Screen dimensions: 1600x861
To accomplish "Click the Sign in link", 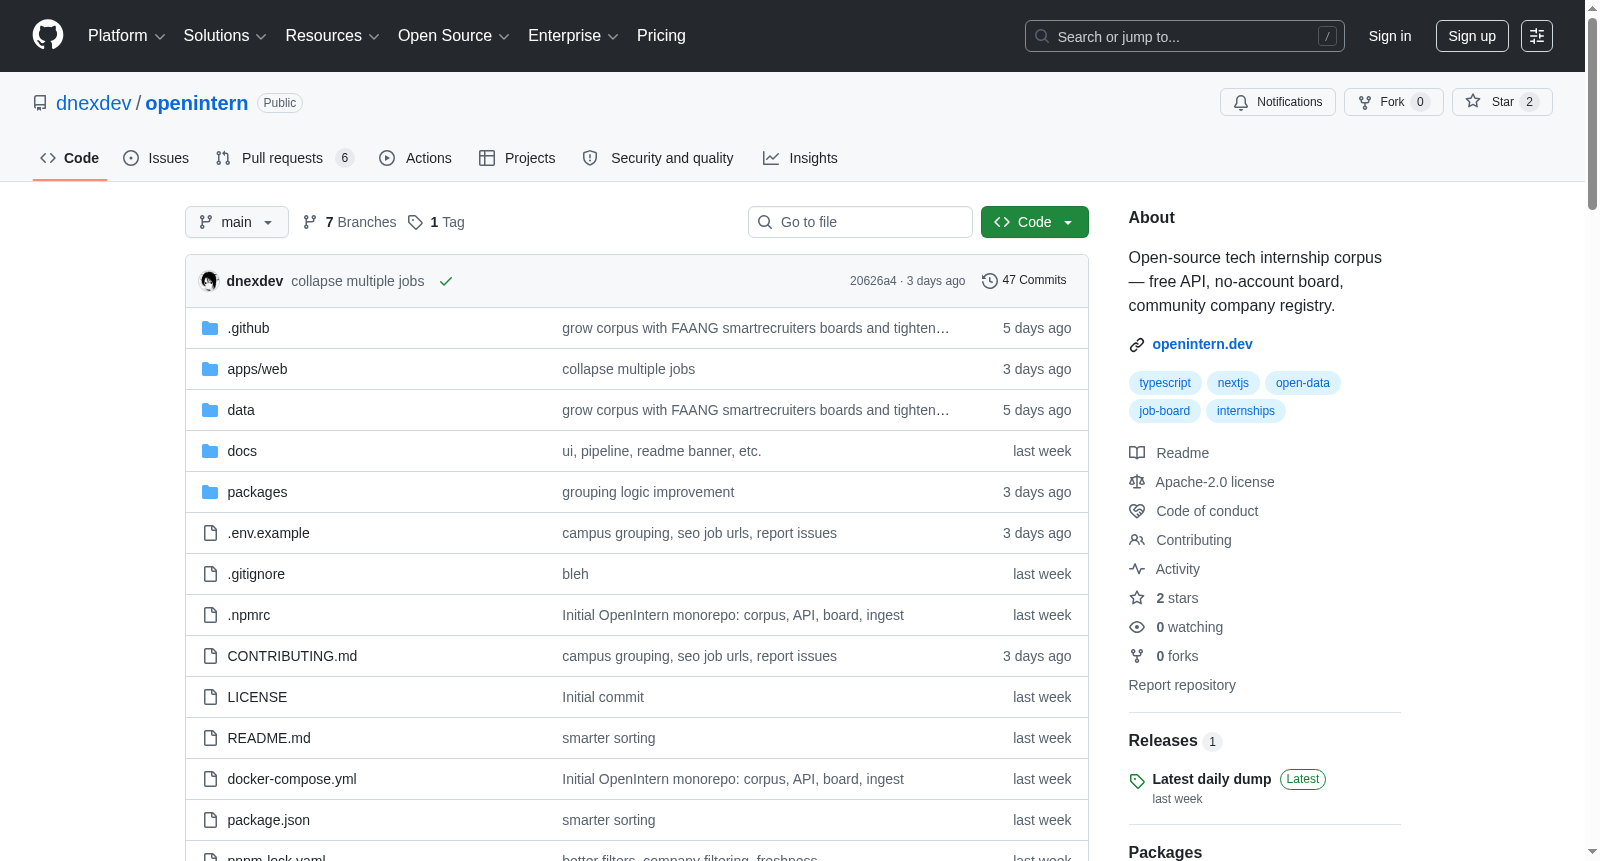I will tap(1390, 36).
